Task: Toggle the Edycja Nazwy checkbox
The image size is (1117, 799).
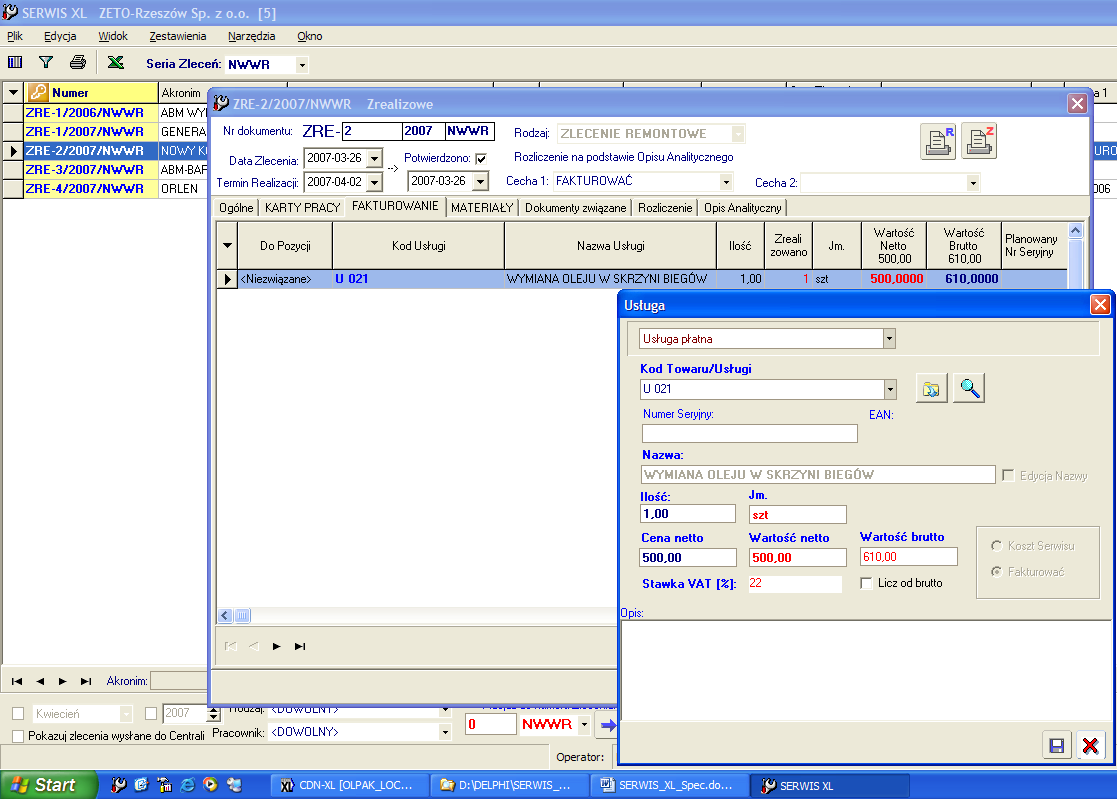Action: pos(1008,475)
